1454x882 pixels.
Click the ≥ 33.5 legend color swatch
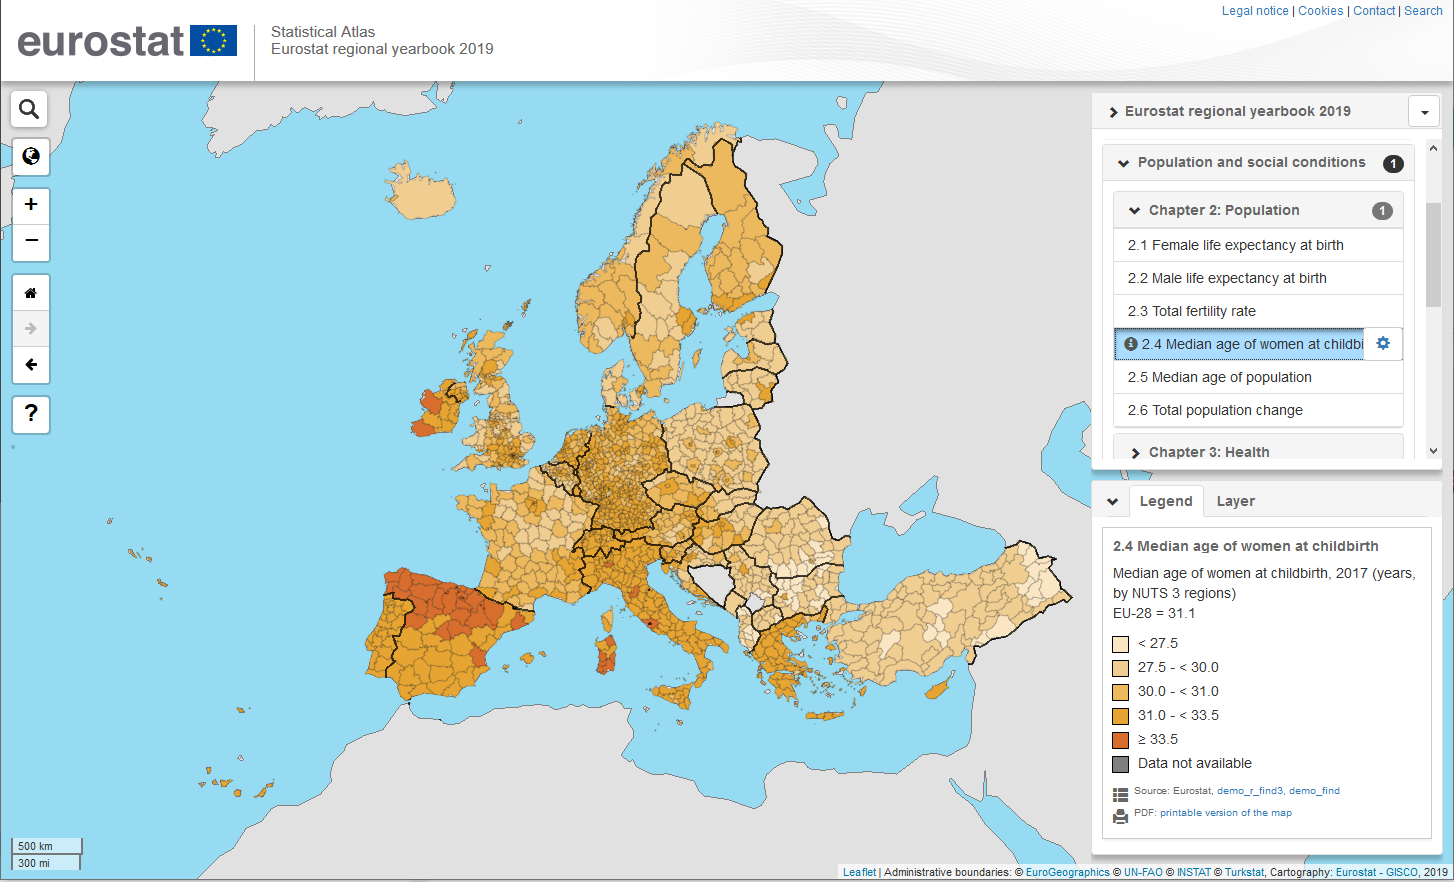[x=1120, y=740]
